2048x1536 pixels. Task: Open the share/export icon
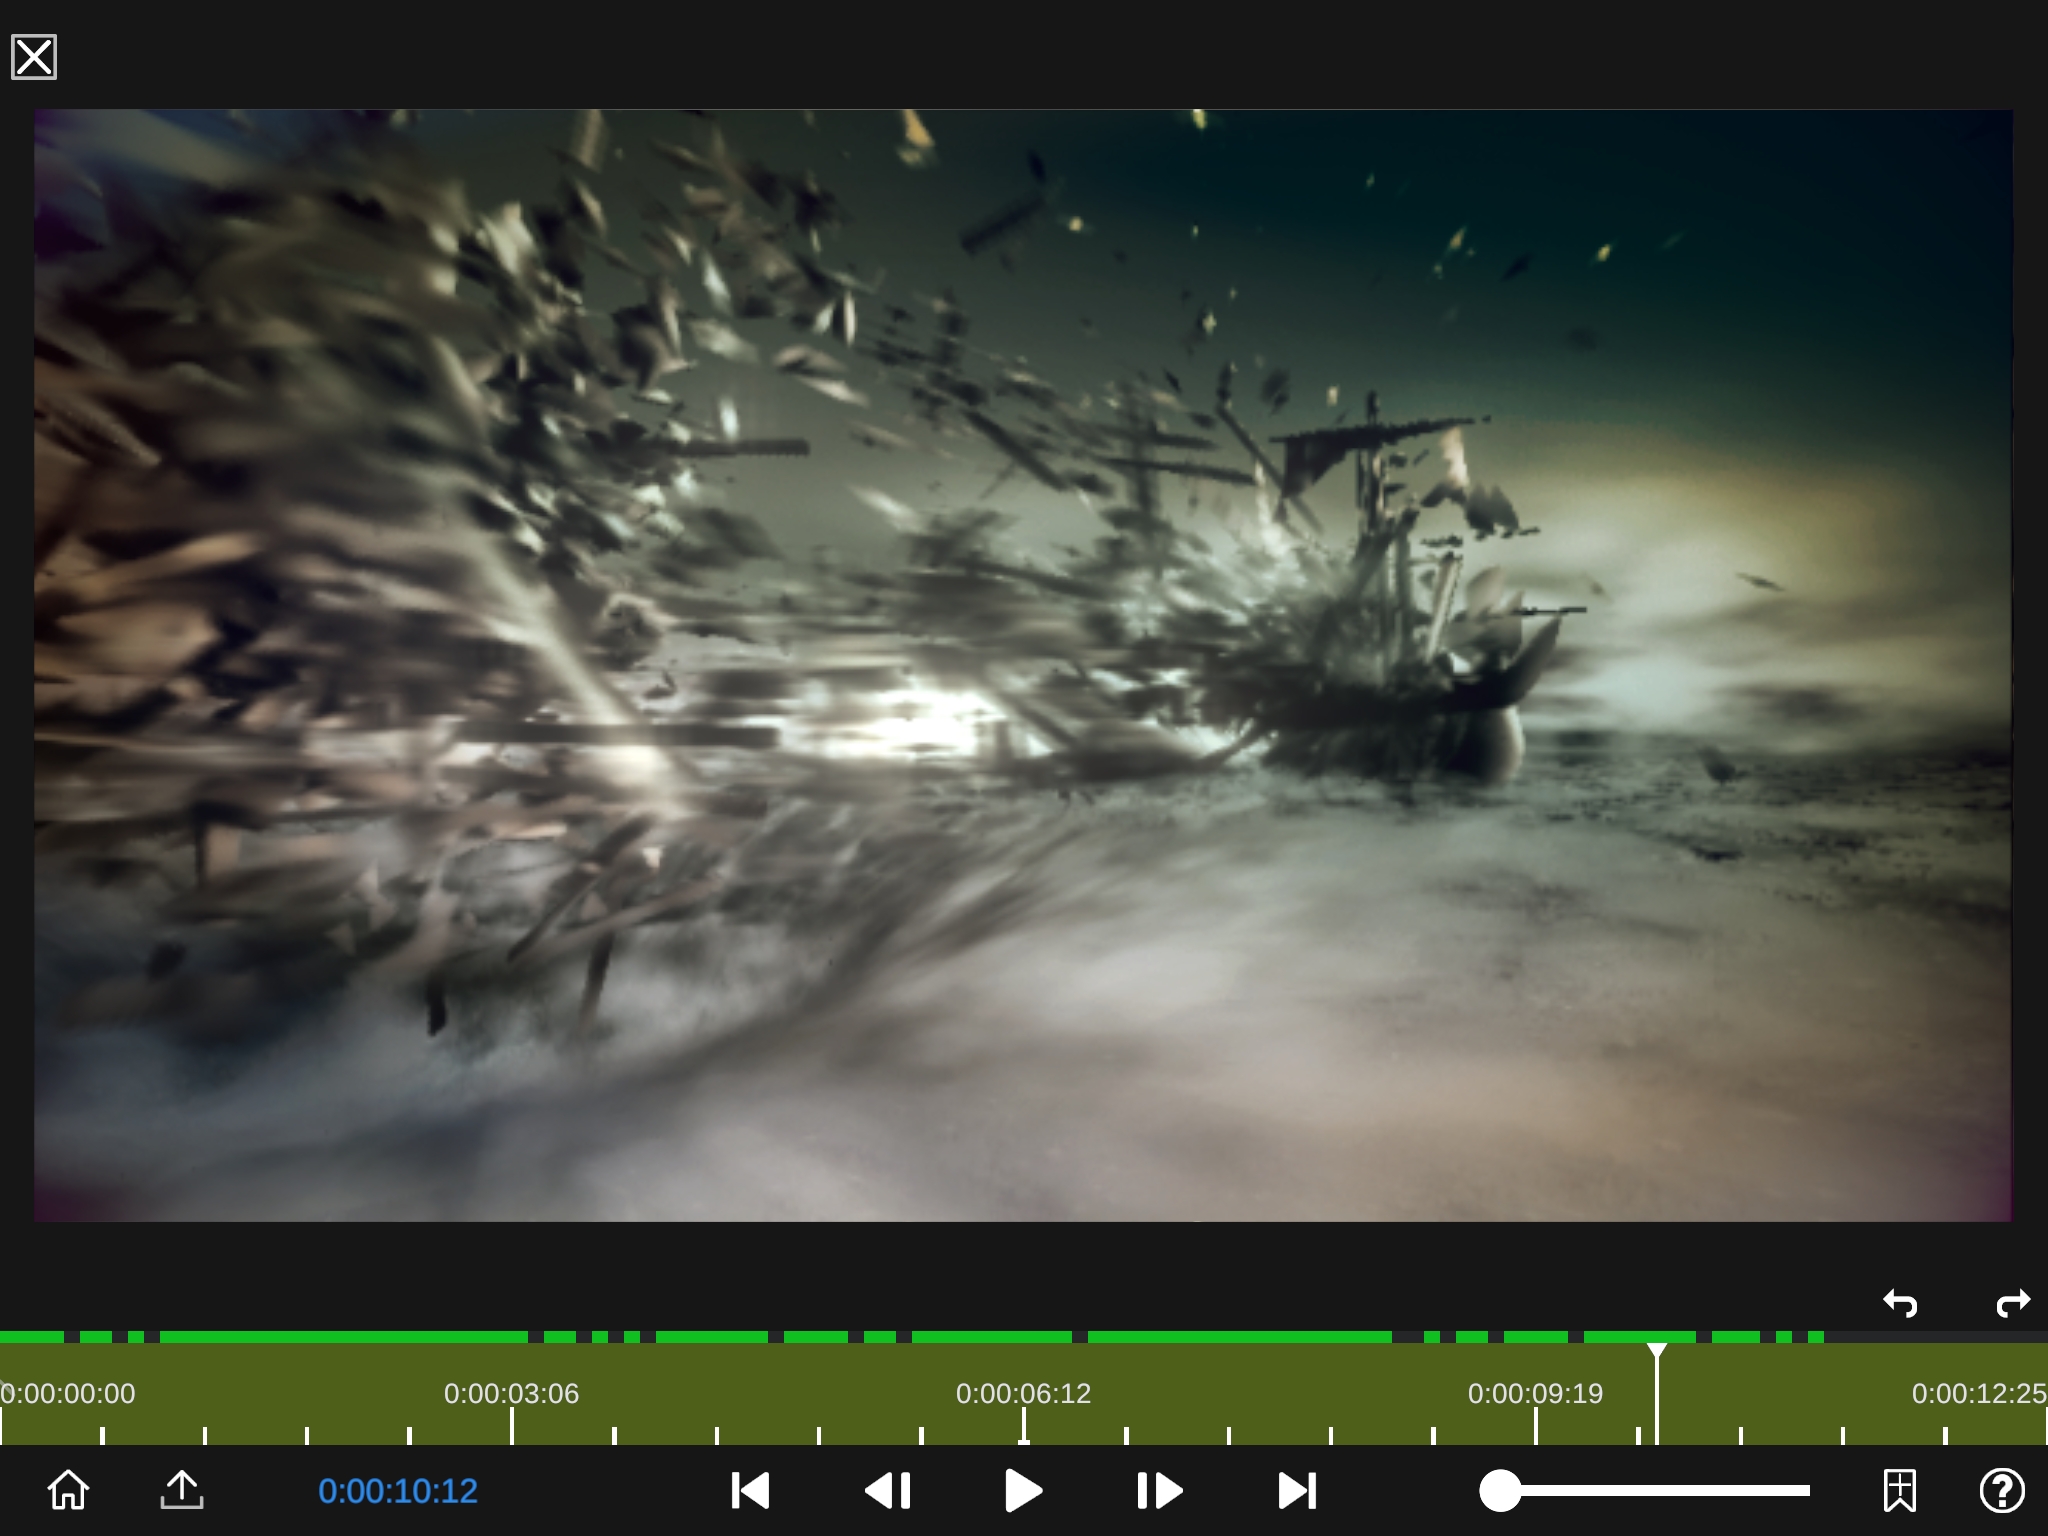pos(182,1490)
